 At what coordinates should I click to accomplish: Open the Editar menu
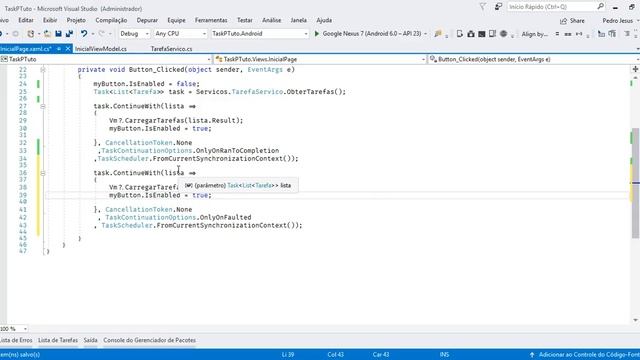click(x=26, y=20)
